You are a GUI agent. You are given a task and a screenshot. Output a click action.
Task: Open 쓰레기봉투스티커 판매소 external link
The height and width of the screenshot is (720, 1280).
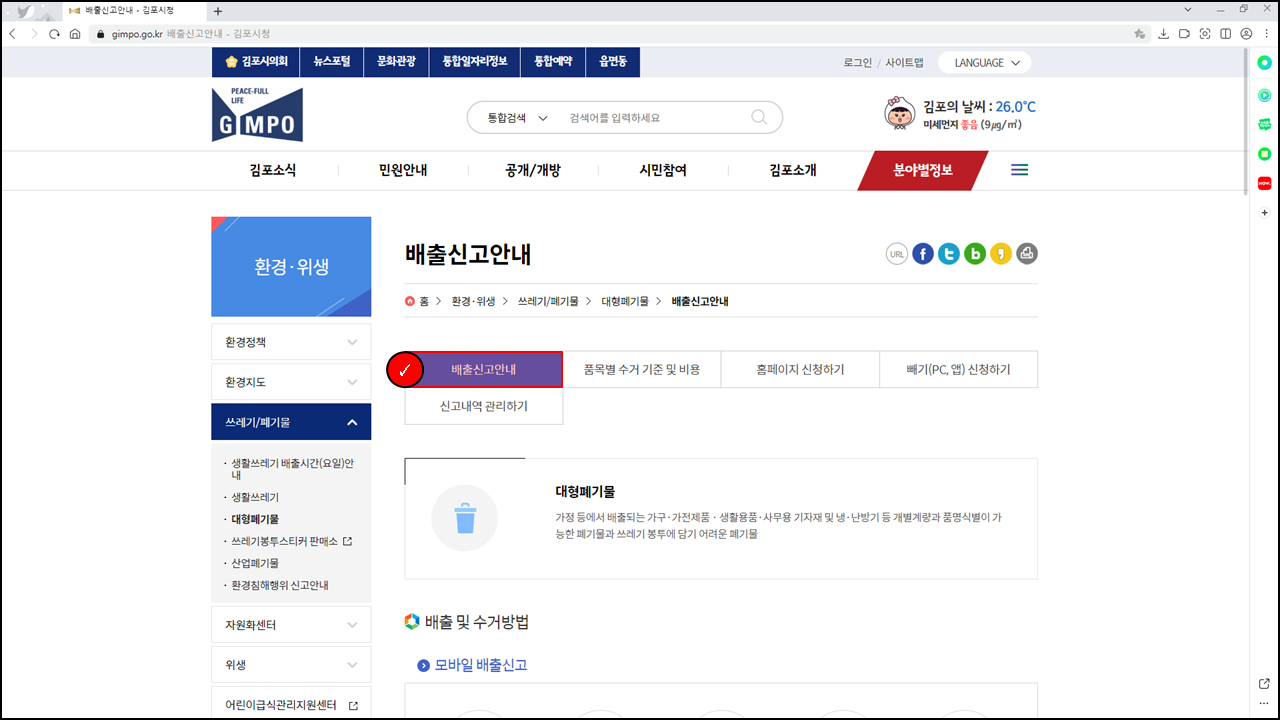[x=291, y=541]
